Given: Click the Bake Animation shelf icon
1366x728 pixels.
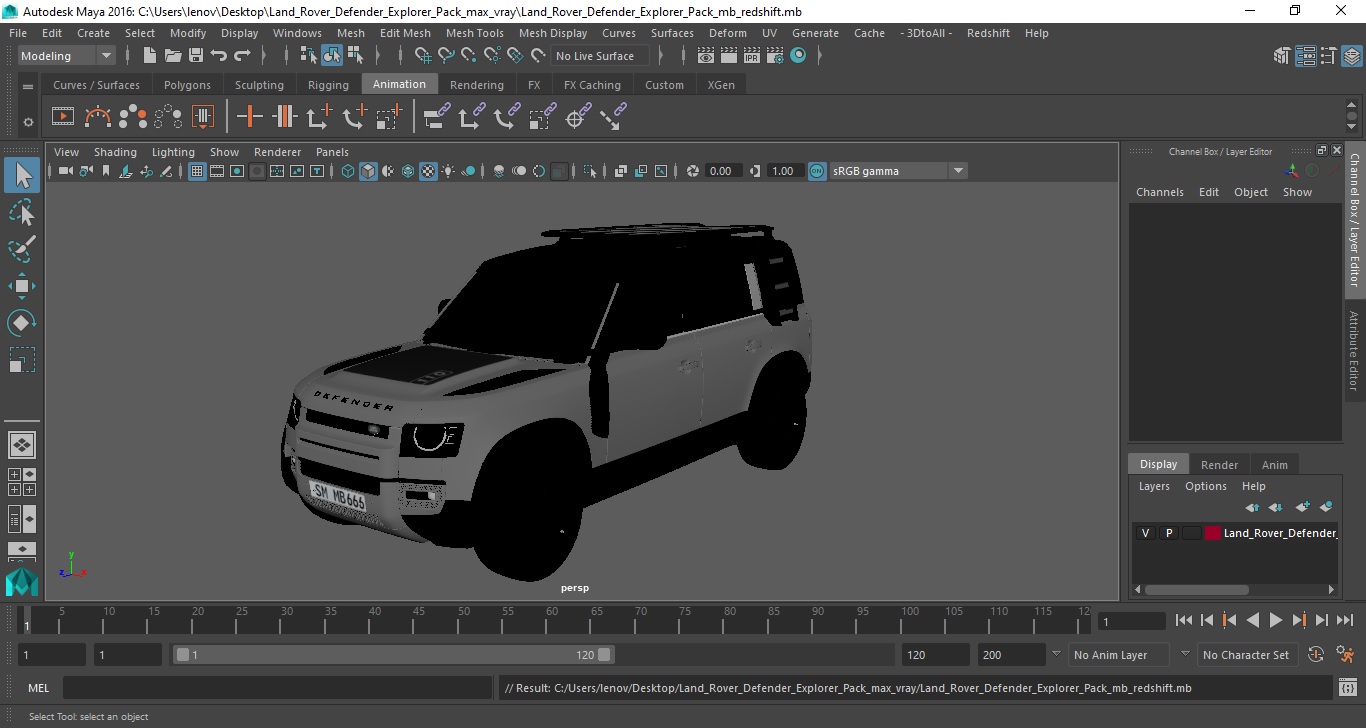Looking at the screenshot, I should pos(203,117).
